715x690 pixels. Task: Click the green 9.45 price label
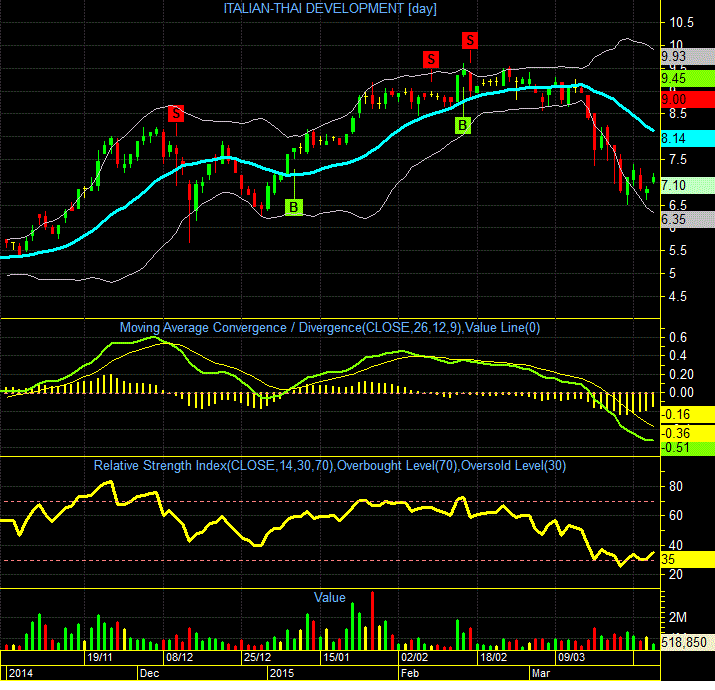[688, 78]
